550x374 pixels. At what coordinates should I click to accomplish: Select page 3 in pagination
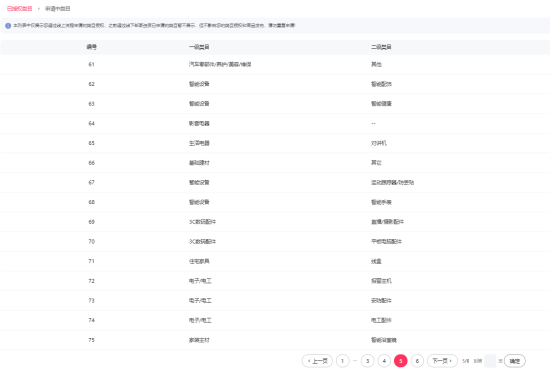coord(368,361)
